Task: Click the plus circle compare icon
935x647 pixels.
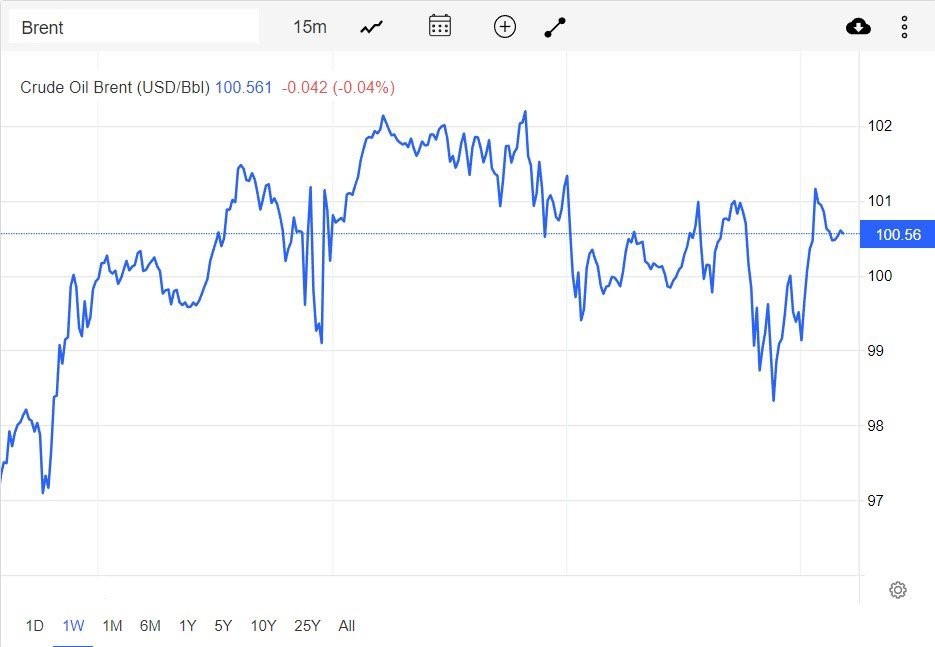Action: (505, 27)
